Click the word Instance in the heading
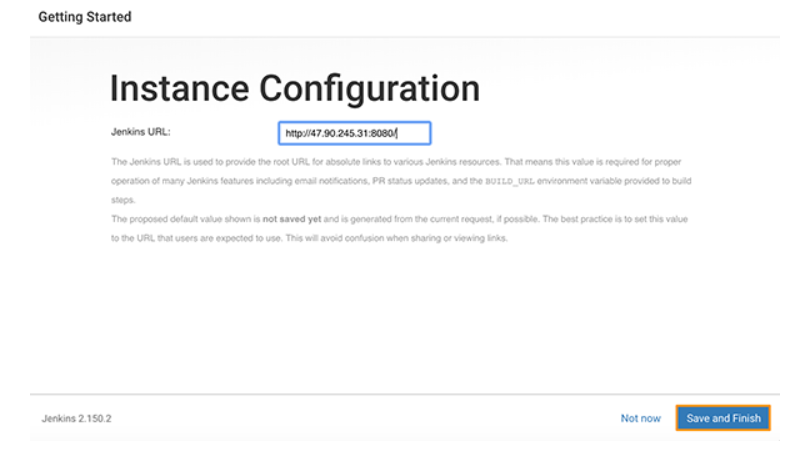 [179, 89]
